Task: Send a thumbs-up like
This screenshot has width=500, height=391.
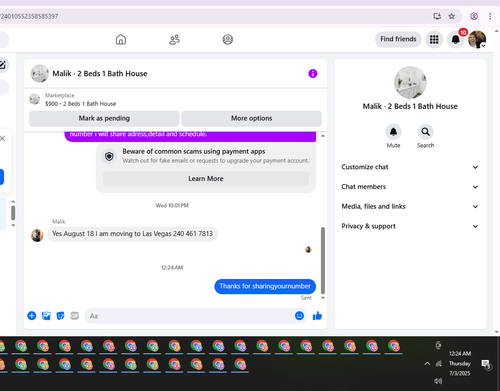Action: coord(317,316)
